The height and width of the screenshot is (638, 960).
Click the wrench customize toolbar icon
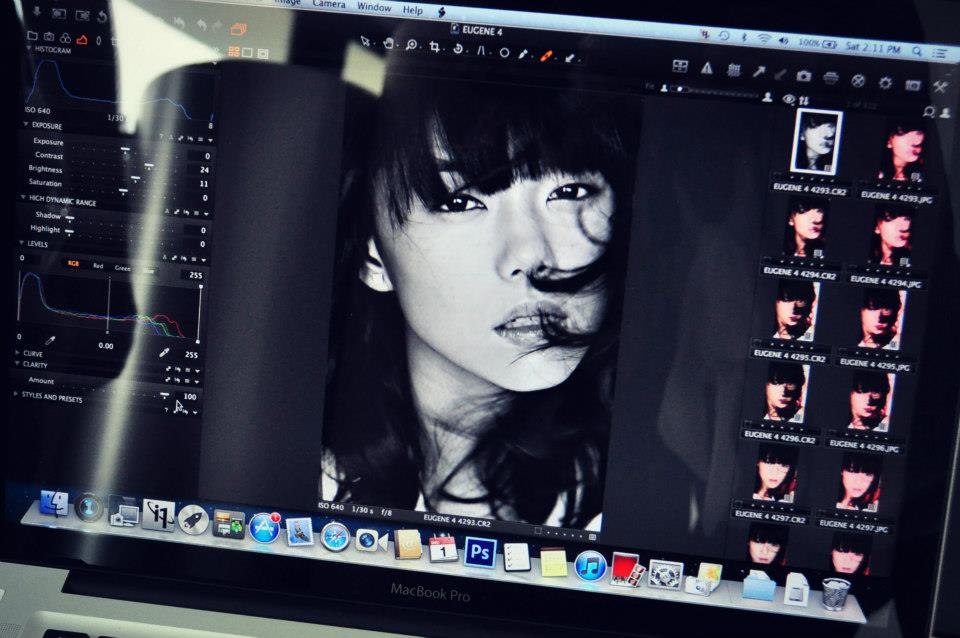pos(940,86)
